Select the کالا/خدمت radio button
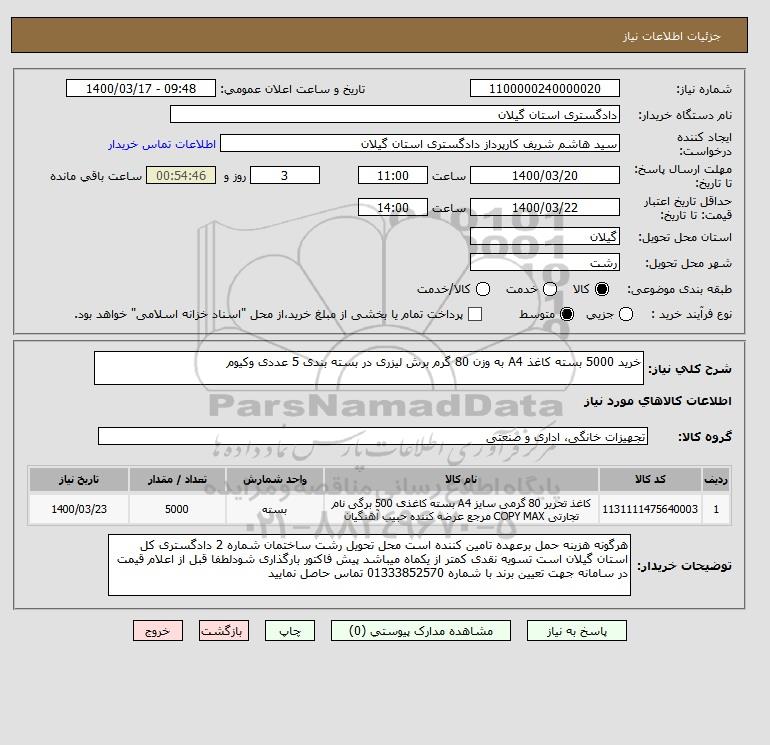Image resolution: width=770 pixels, height=745 pixels. coord(483,289)
